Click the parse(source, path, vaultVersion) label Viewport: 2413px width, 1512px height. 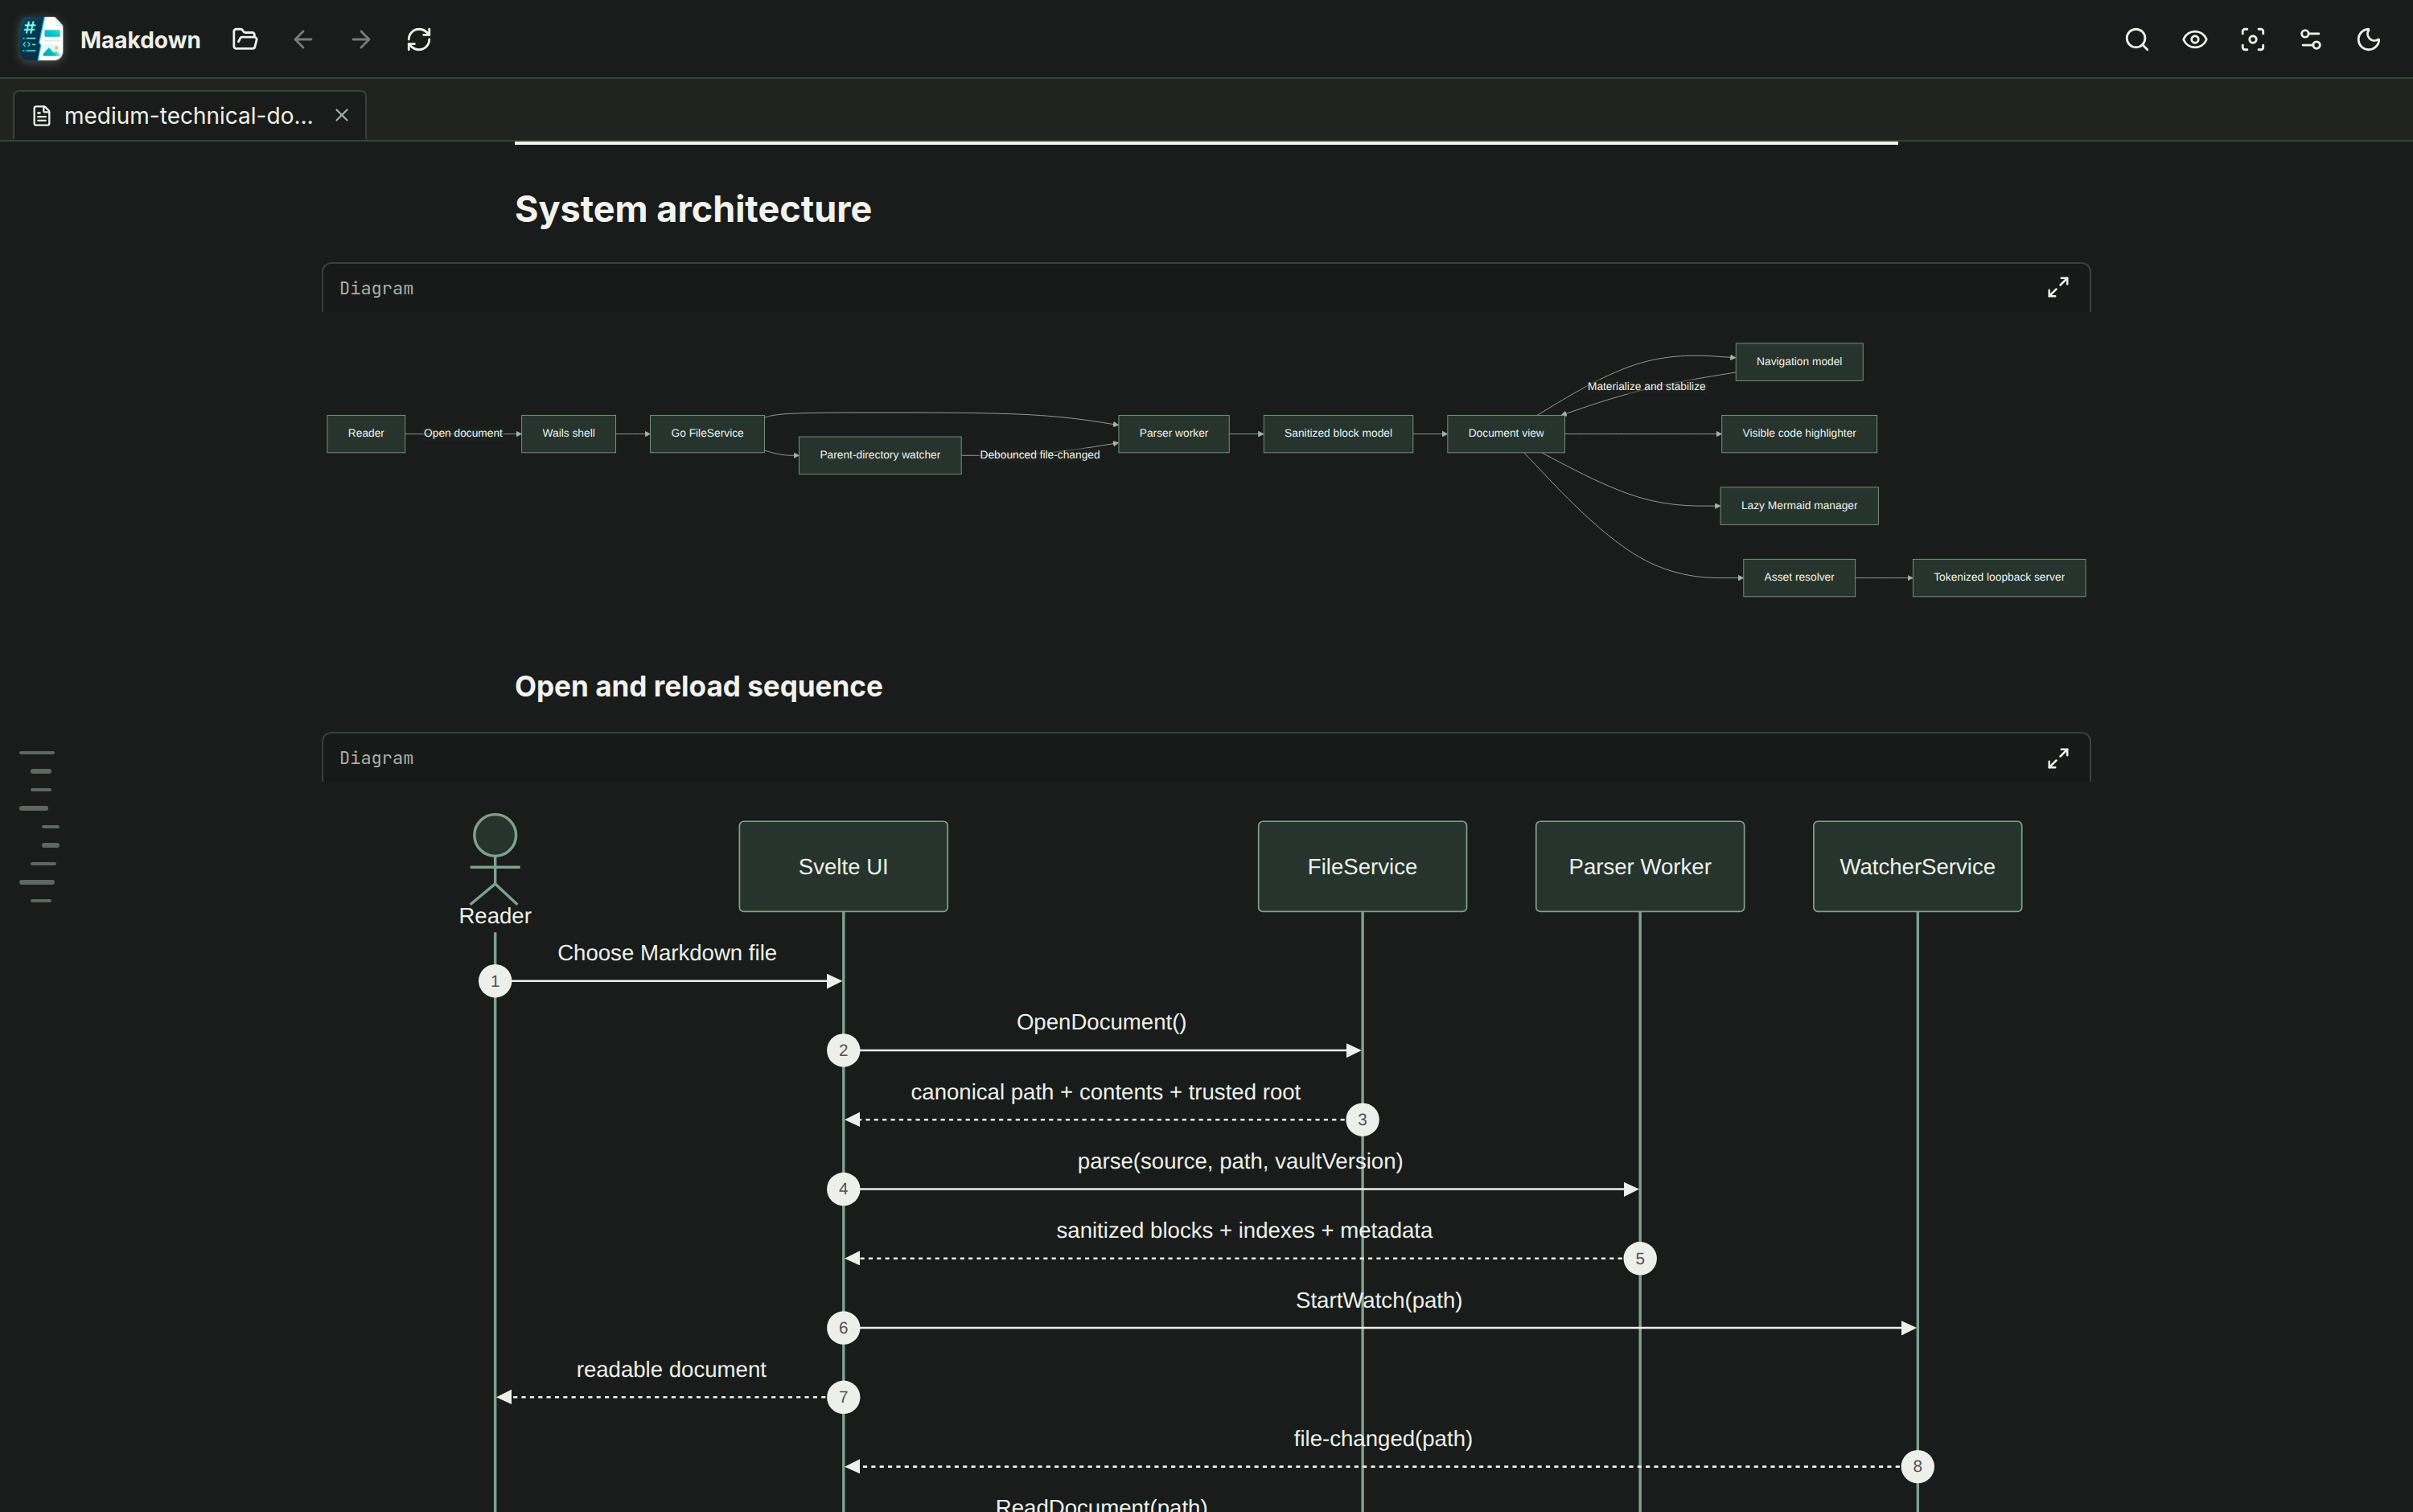(1240, 1162)
